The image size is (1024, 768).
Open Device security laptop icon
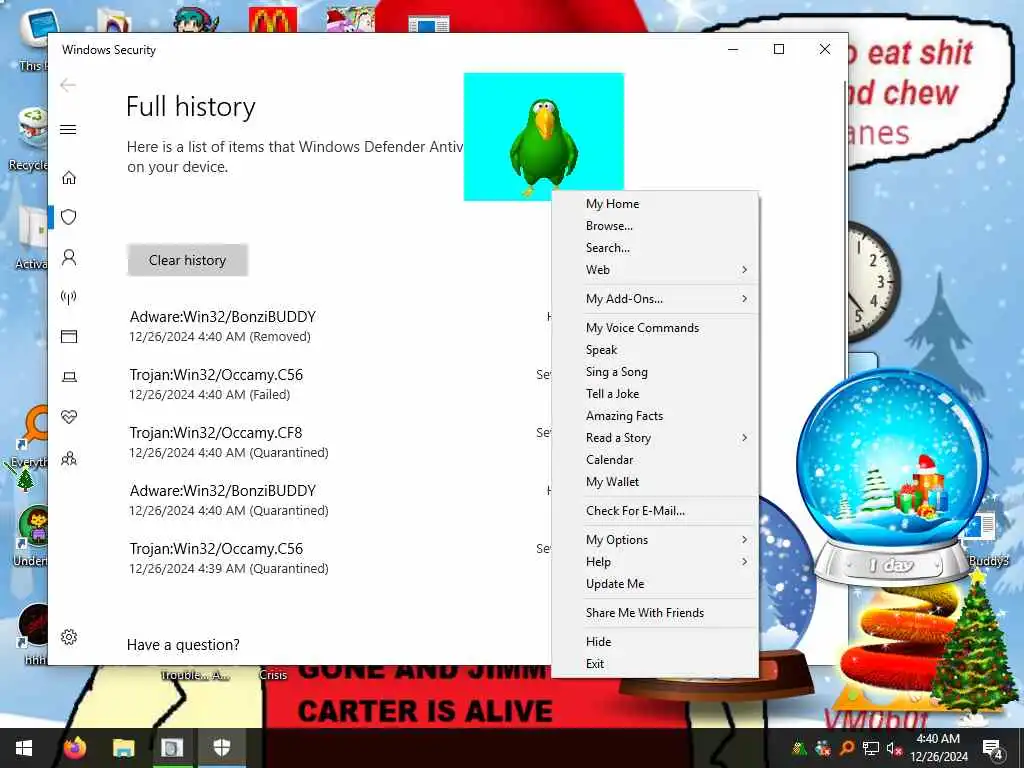click(69, 377)
